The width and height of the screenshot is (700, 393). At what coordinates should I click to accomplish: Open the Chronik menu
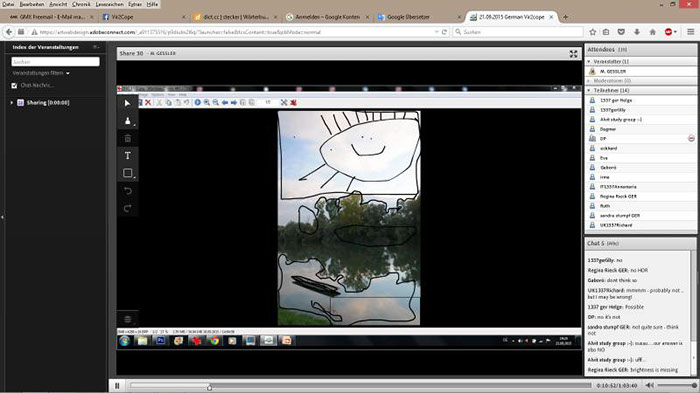point(81,4)
